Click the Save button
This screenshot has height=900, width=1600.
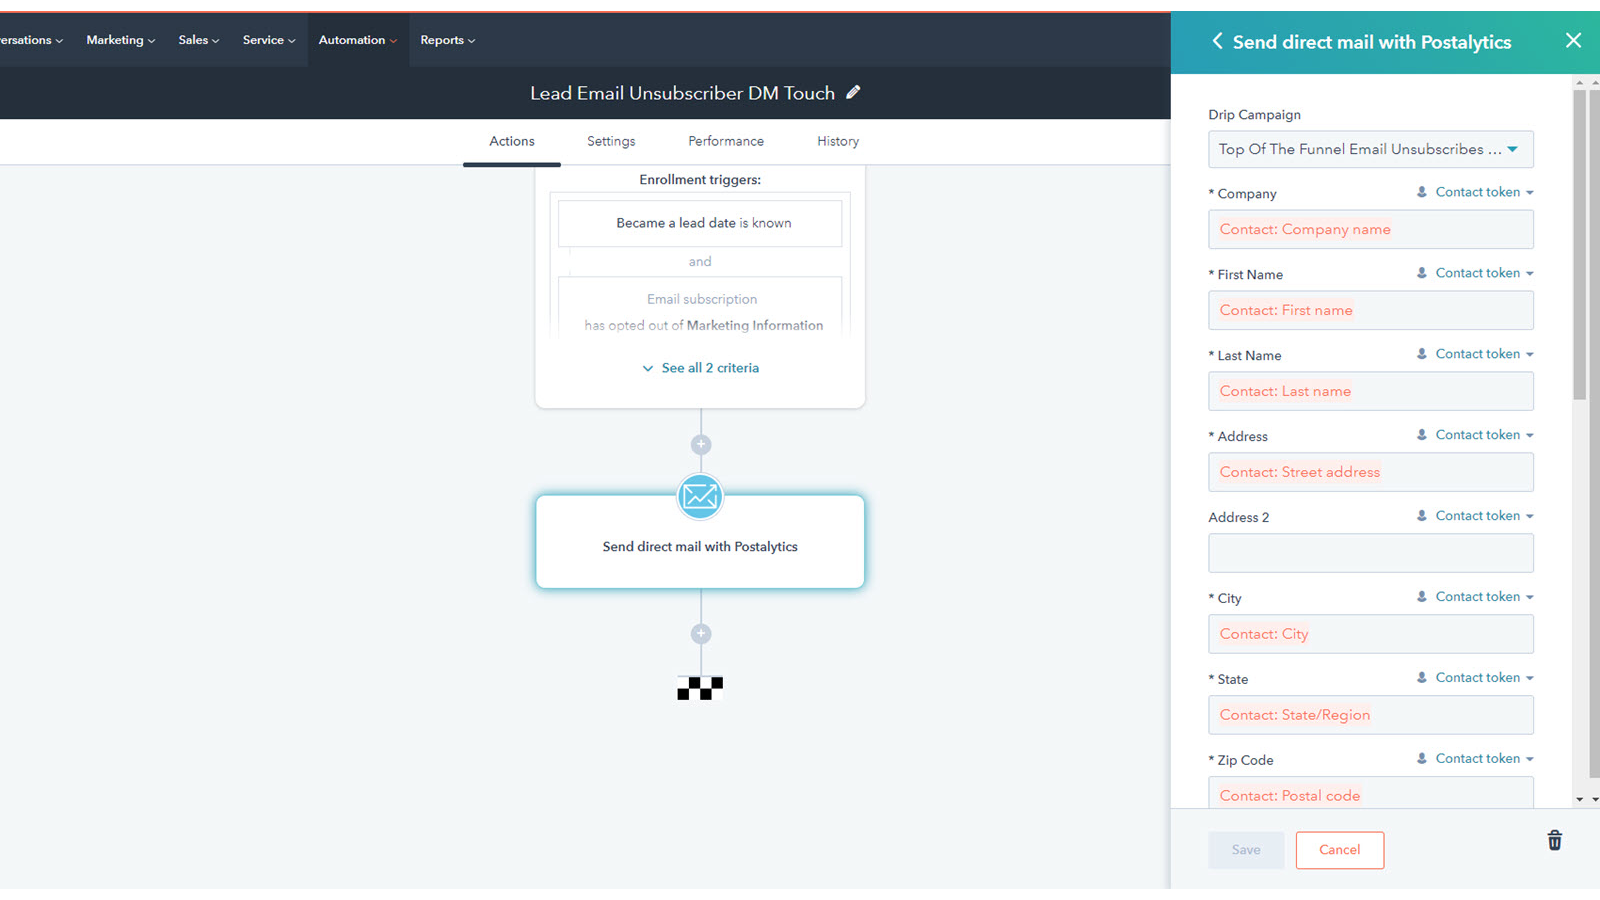tap(1246, 850)
